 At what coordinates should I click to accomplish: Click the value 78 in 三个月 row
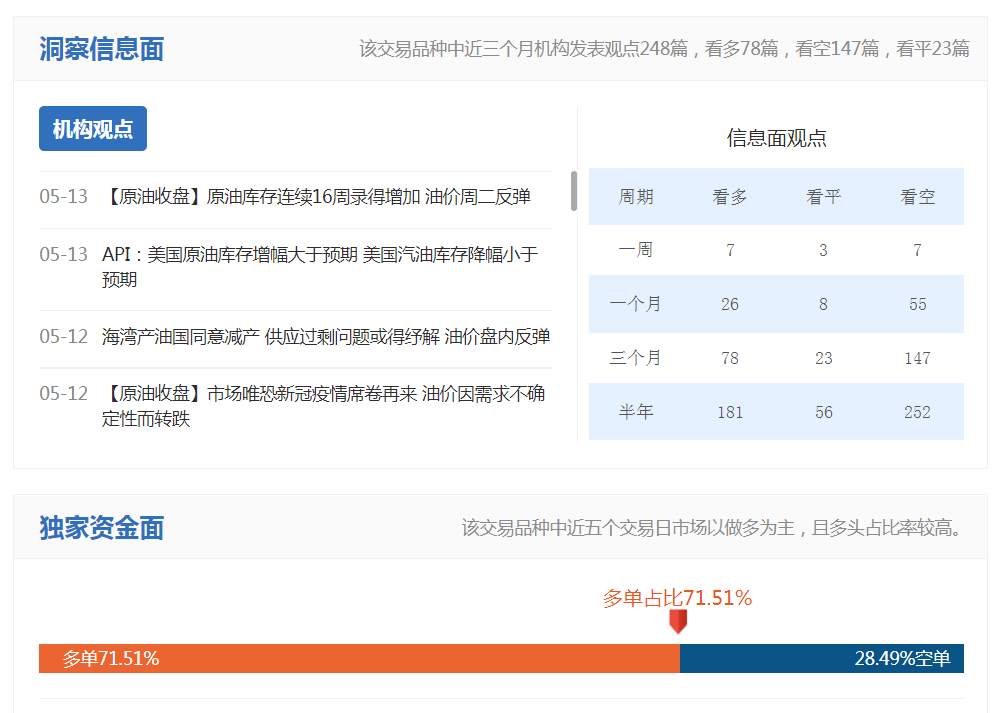click(729, 358)
